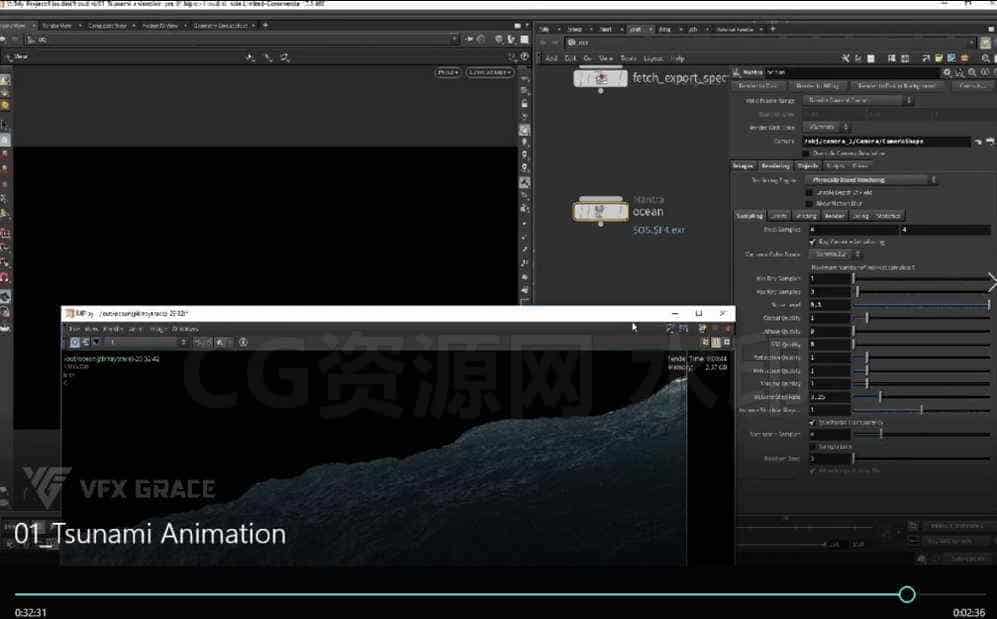Open the Valid Frame Range dropdown

click(858, 100)
